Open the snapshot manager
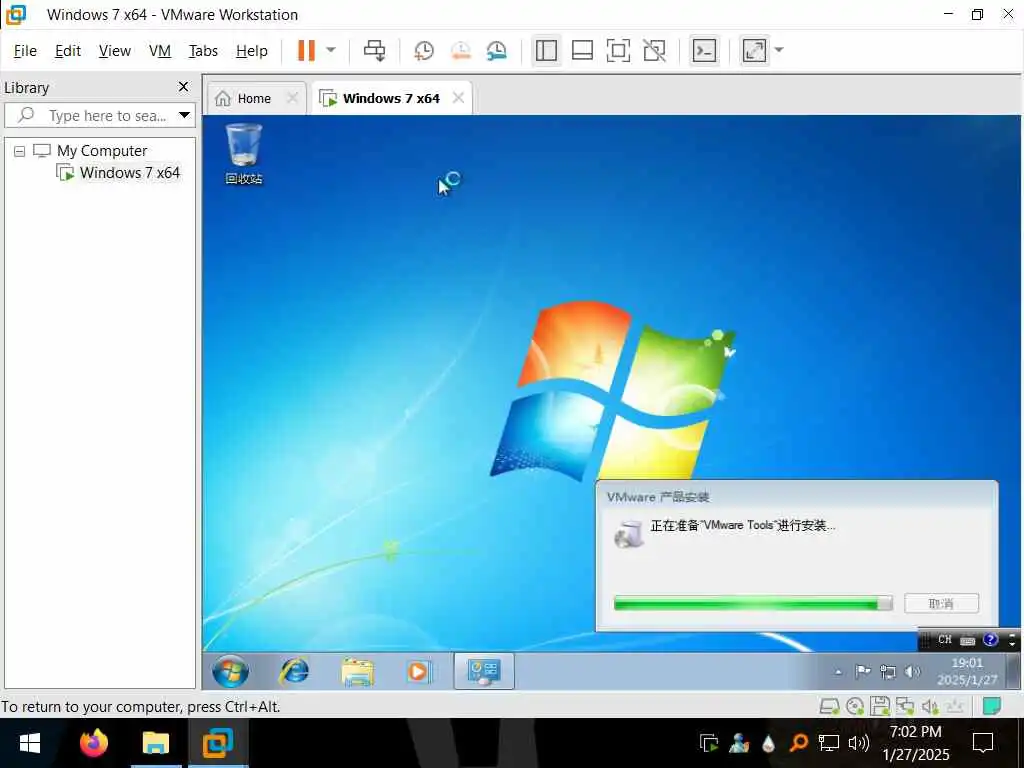 pos(497,50)
